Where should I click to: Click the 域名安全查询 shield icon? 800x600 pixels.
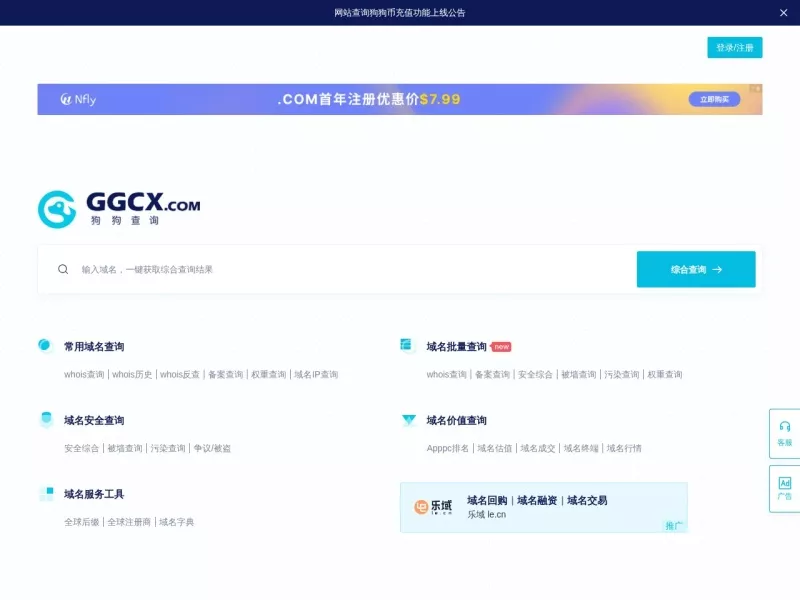[x=46, y=419]
